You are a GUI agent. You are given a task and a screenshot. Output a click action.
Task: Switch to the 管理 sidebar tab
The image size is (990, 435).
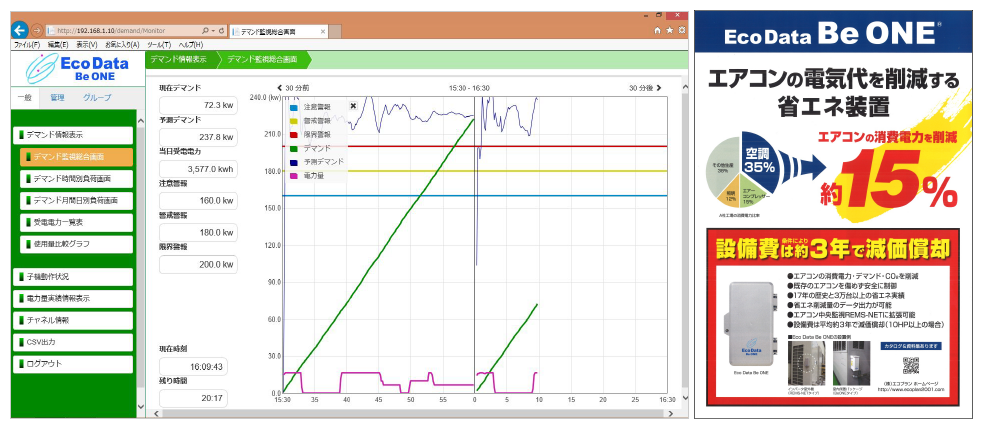click(57, 98)
